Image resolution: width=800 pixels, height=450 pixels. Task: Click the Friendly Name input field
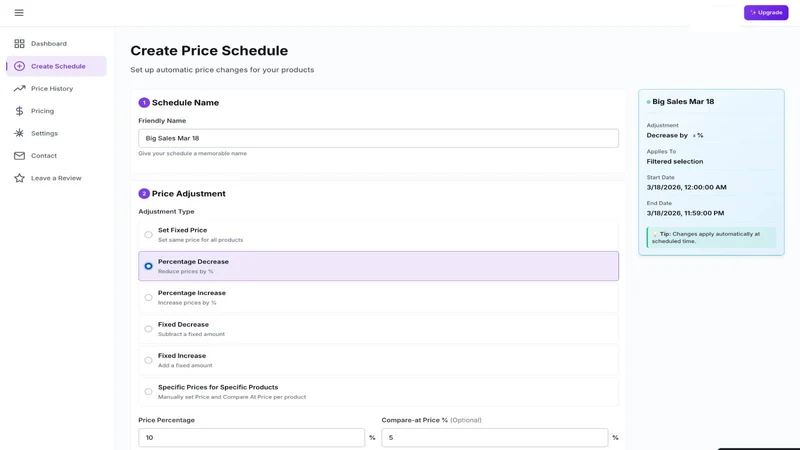click(379, 138)
